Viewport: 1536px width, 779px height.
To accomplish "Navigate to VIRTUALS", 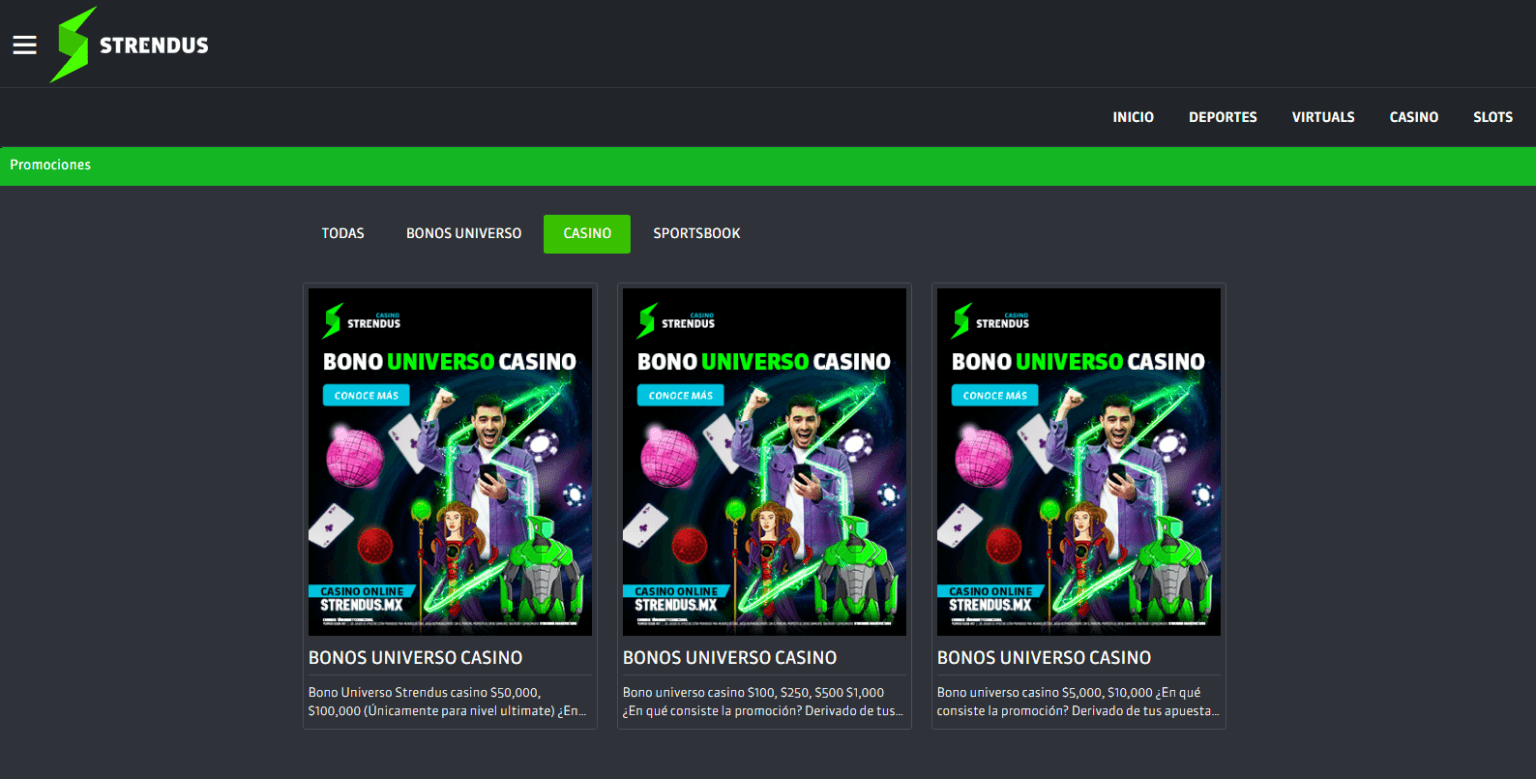I will pos(1323,117).
